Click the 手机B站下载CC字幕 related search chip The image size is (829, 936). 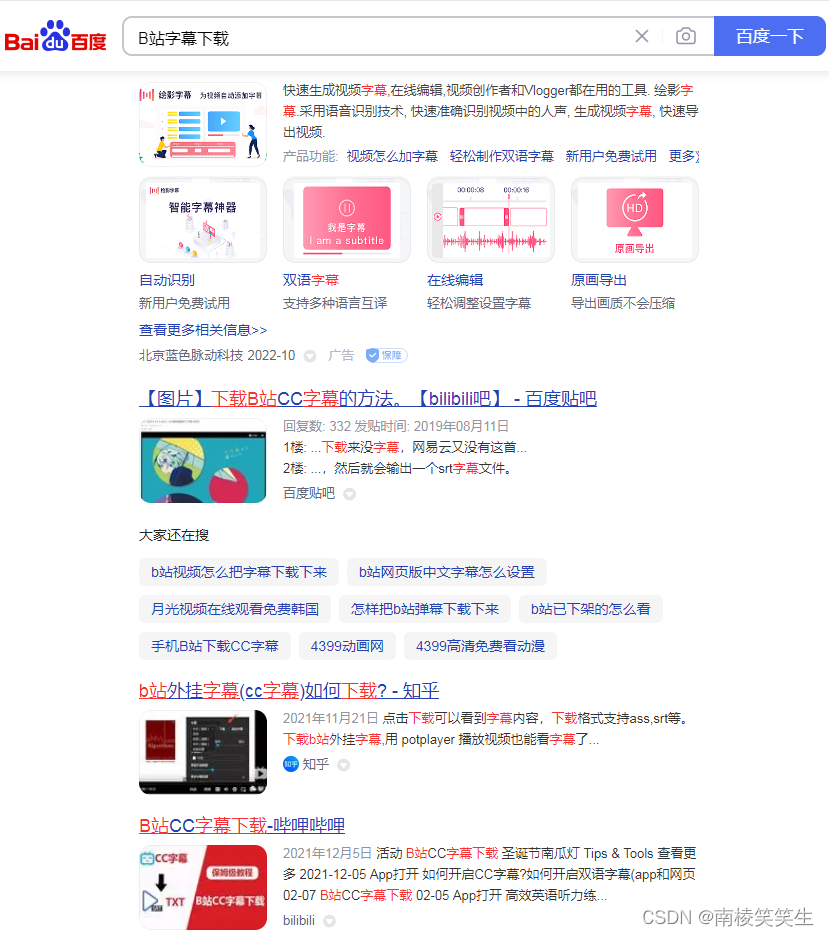(x=214, y=646)
